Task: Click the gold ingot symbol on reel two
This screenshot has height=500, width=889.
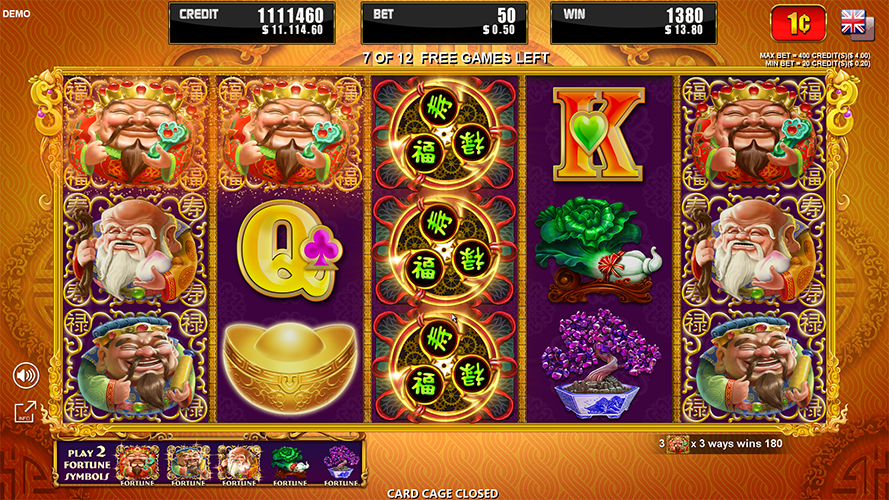Action: (x=290, y=366)
